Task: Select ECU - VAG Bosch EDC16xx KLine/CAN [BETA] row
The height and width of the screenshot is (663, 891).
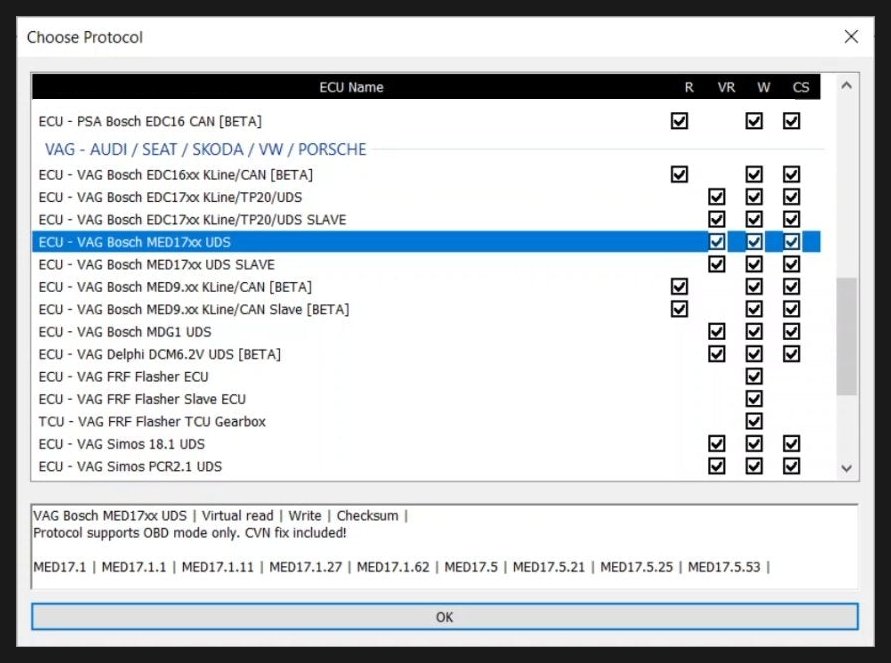Action: click(426, 174)
